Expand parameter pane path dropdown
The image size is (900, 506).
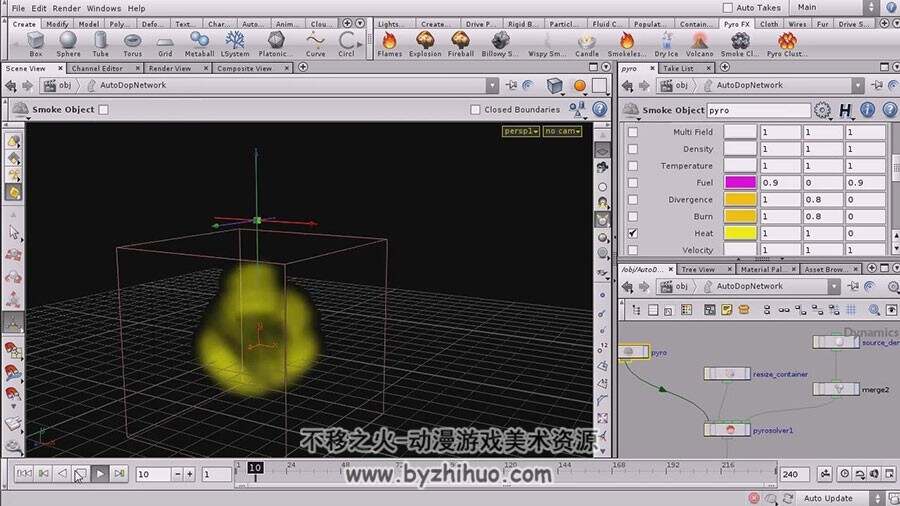pos(858,85)
